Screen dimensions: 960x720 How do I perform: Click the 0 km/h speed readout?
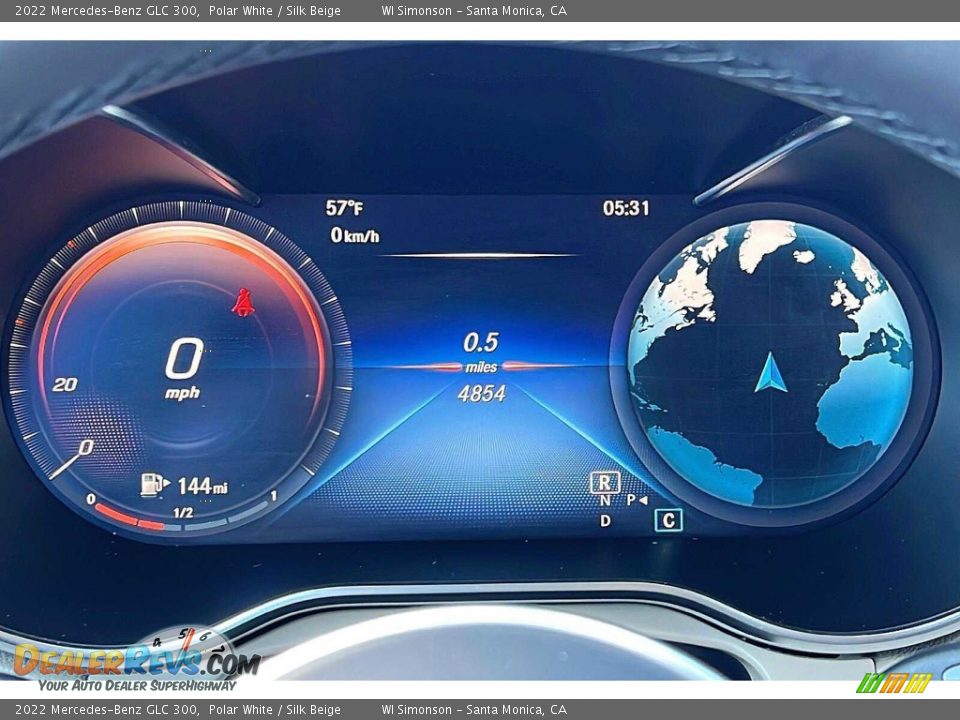(354, 234)
